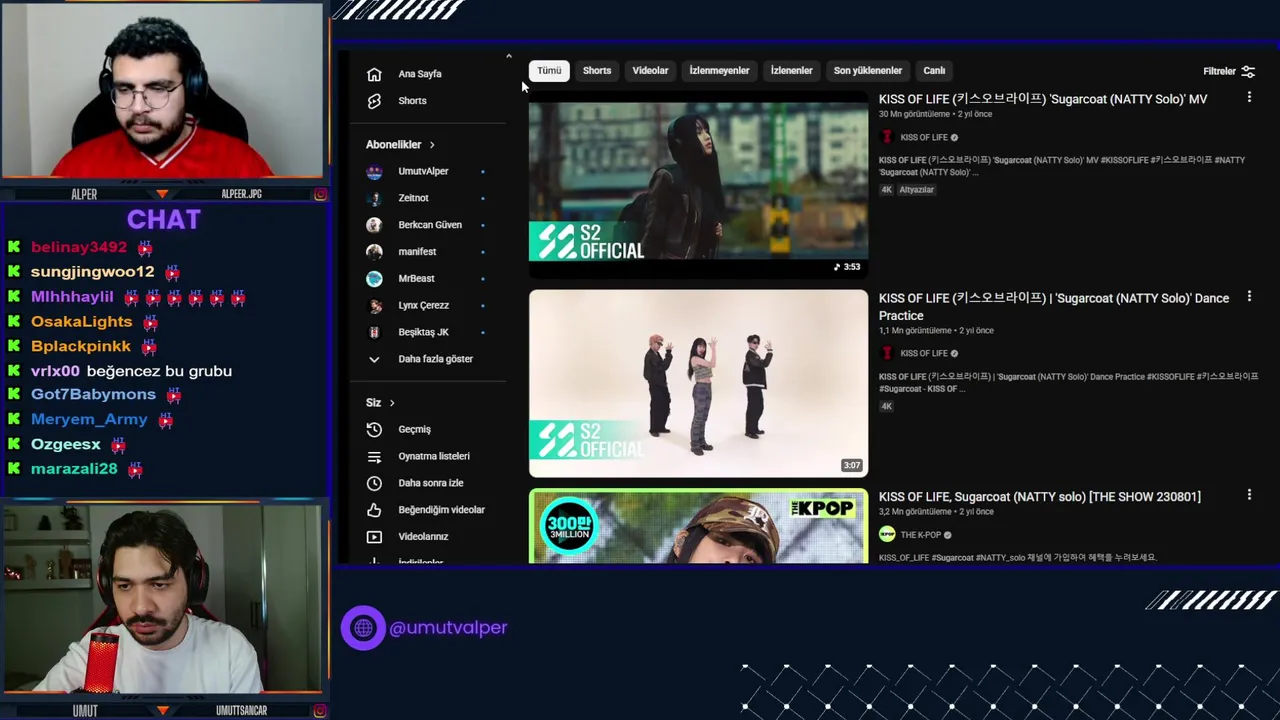
Task: Click KISS OF LIFE channel name under MV
Action: point(924,137)
